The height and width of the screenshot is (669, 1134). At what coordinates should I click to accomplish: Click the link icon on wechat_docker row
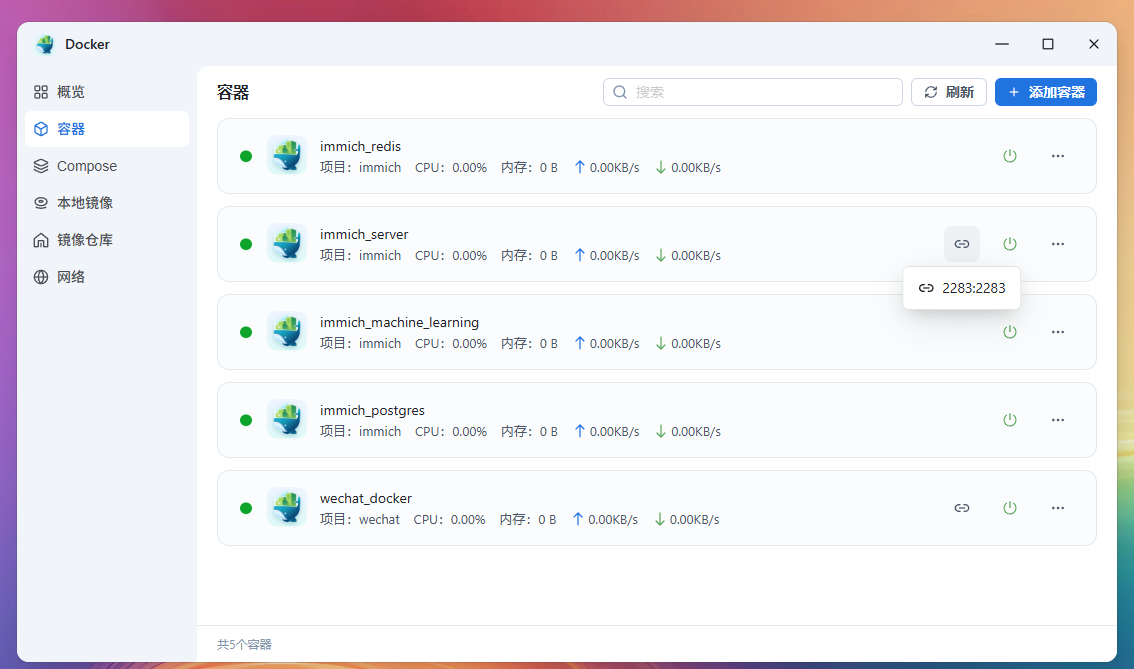961,508
